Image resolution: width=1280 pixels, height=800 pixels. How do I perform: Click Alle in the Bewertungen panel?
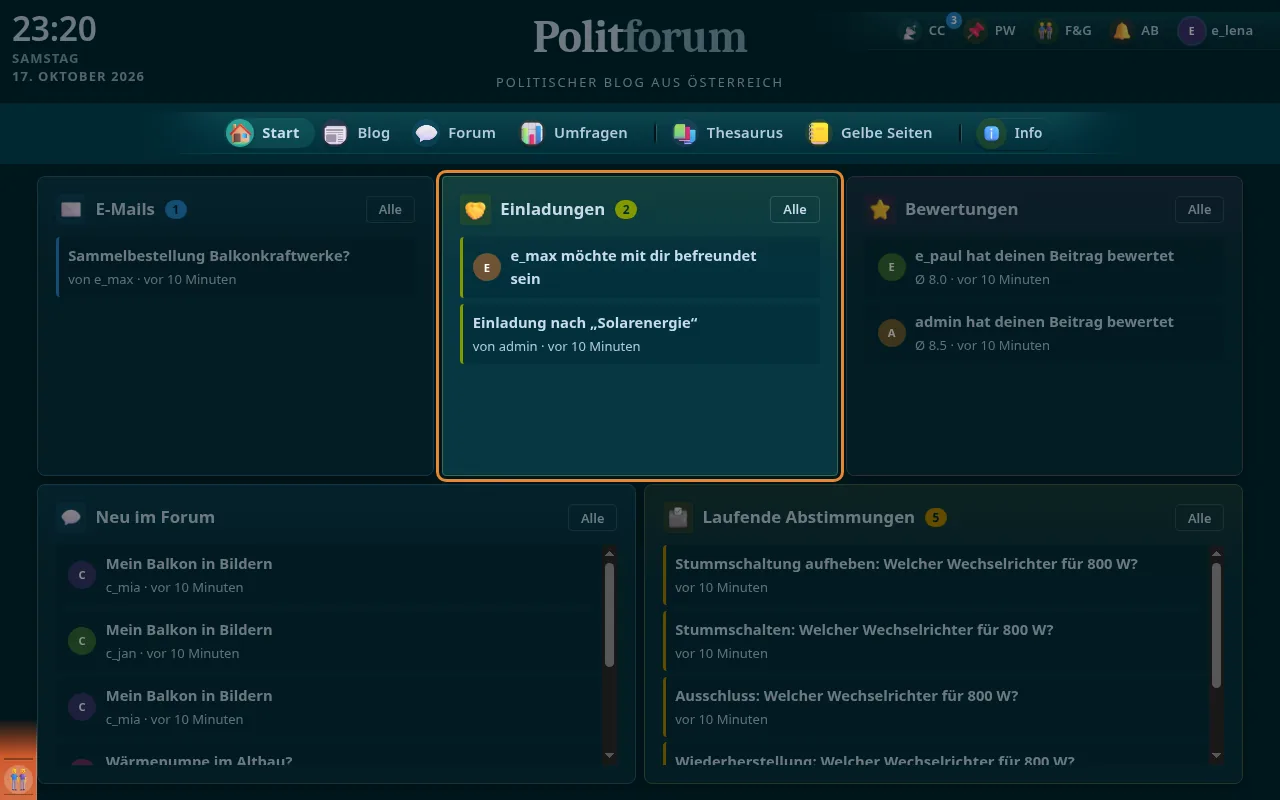click(x=1199, y=210)
